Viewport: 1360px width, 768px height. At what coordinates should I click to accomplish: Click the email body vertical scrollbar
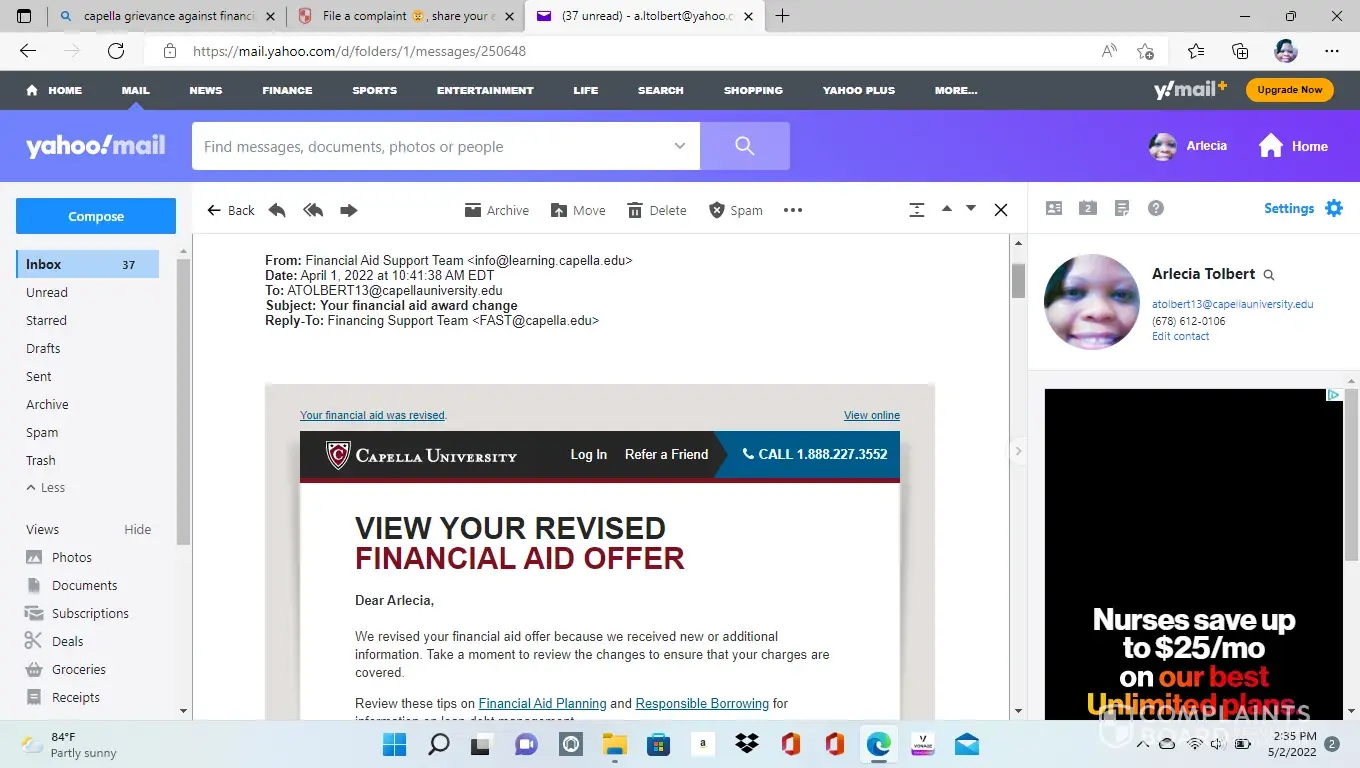click(1019, 281)
